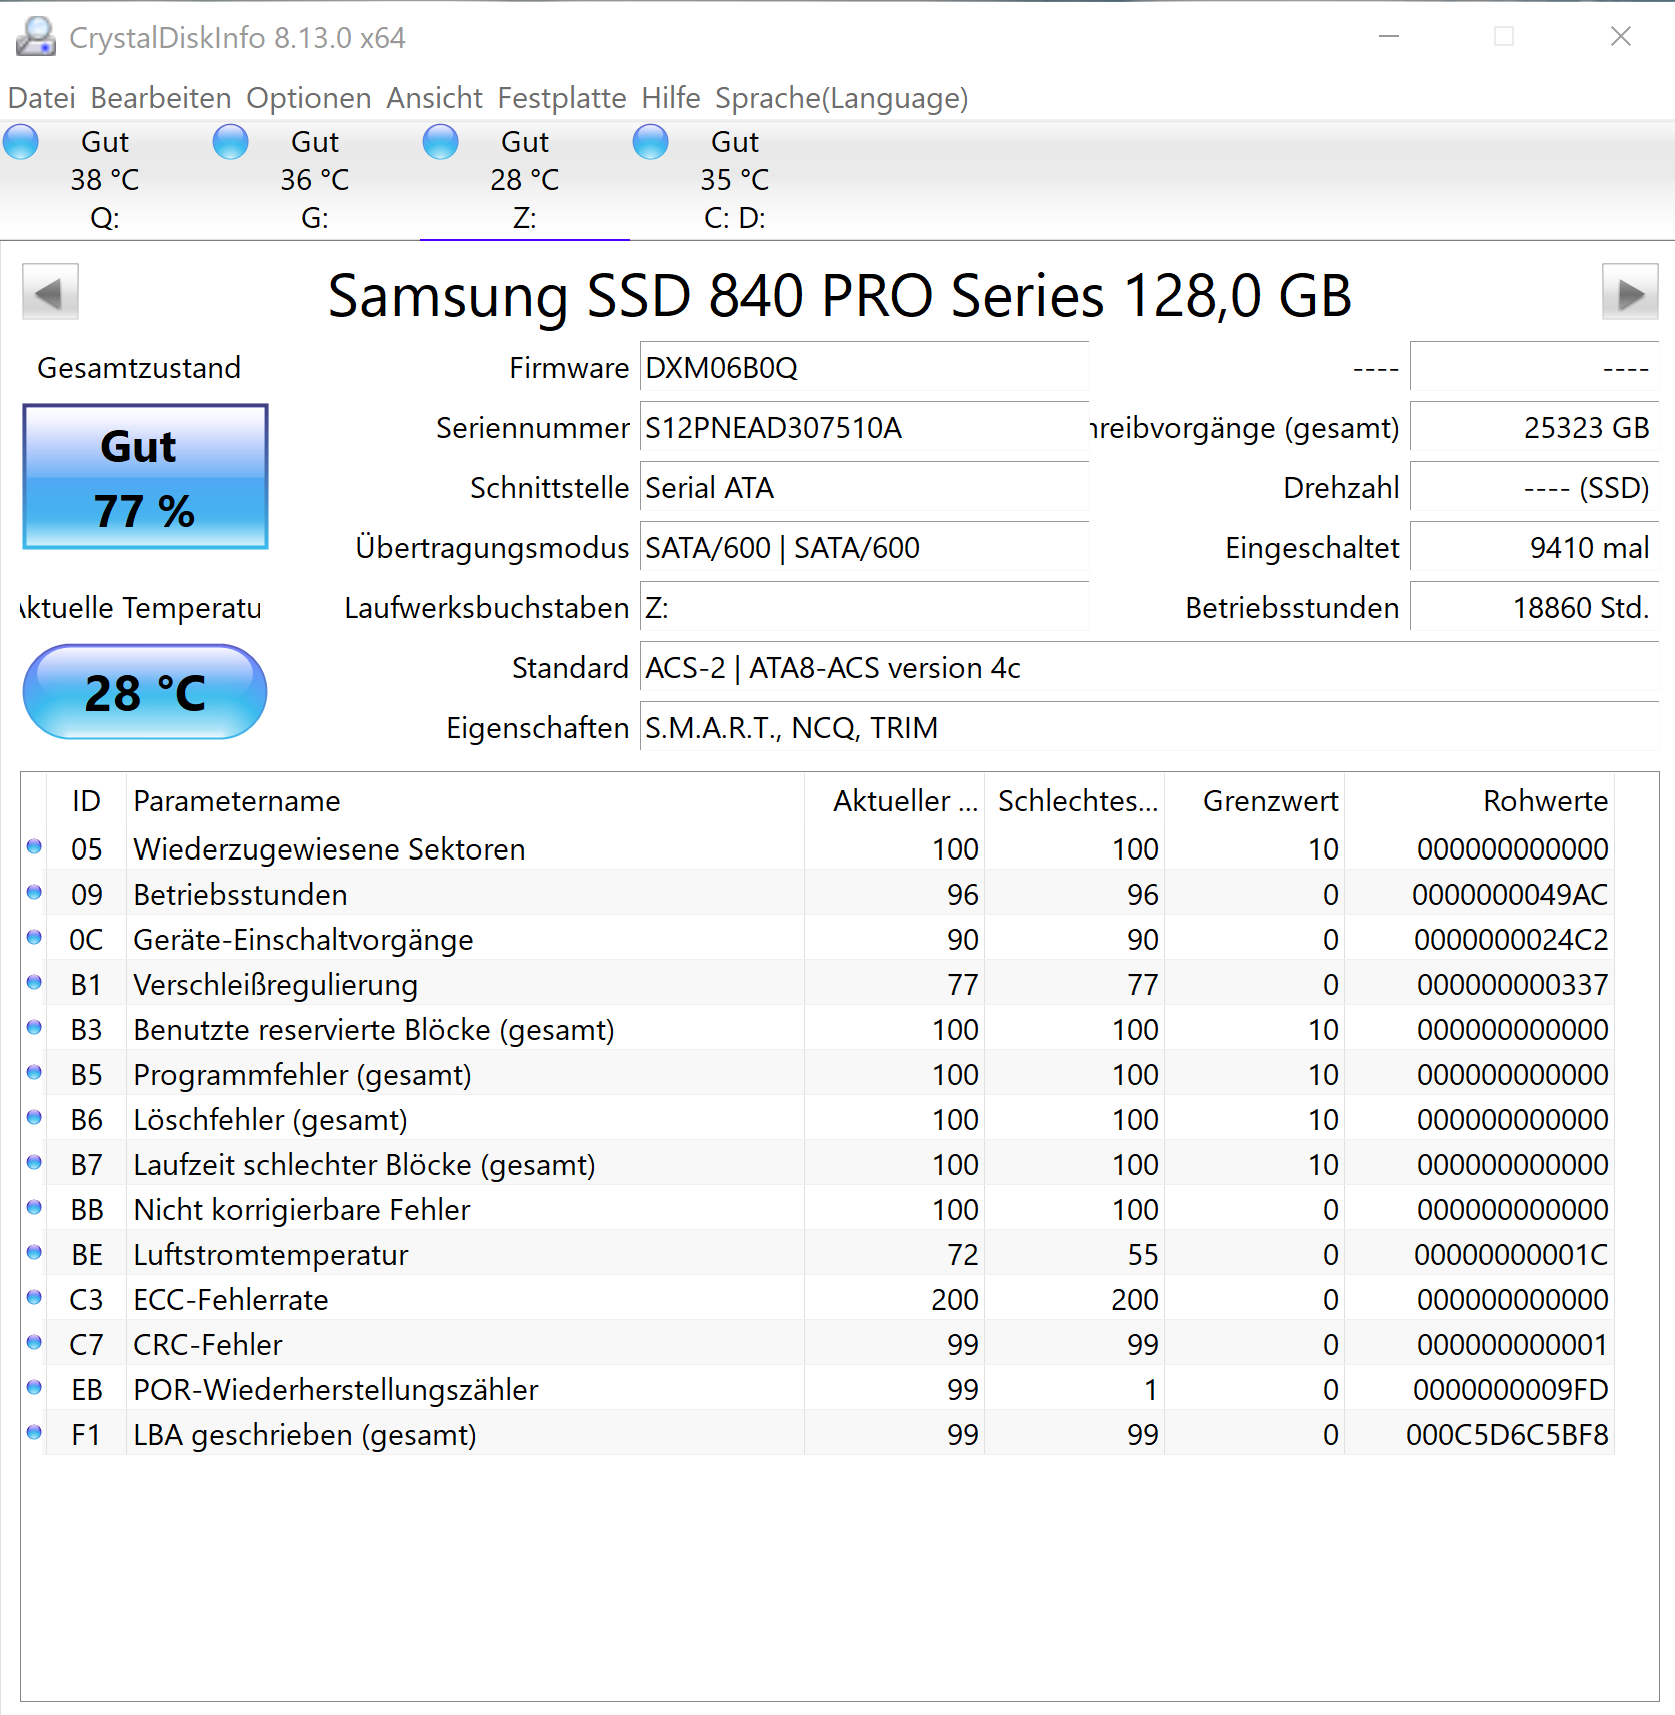Click total writes value 25323 GB
Viewport: 1675px width, 1715px height.
1534,427
